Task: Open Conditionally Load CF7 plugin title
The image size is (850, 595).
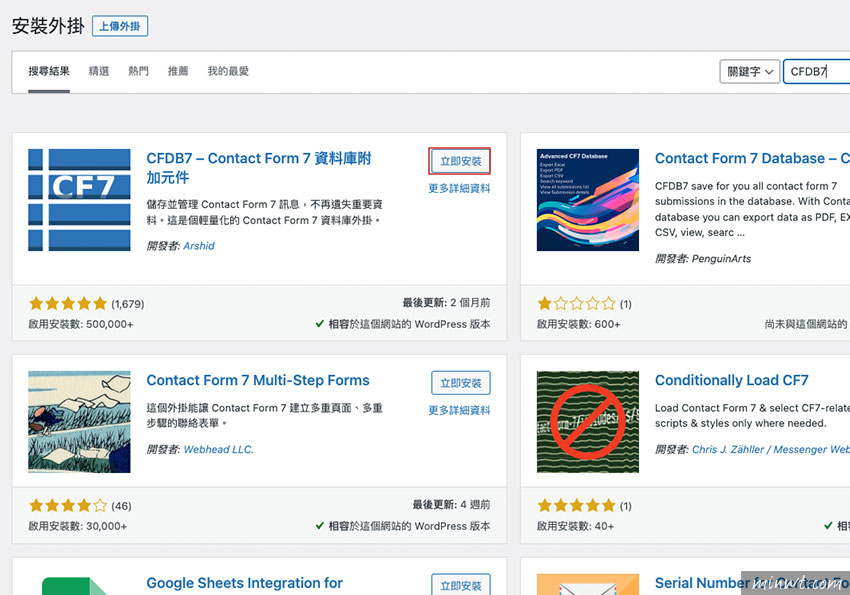Action: 731,380
